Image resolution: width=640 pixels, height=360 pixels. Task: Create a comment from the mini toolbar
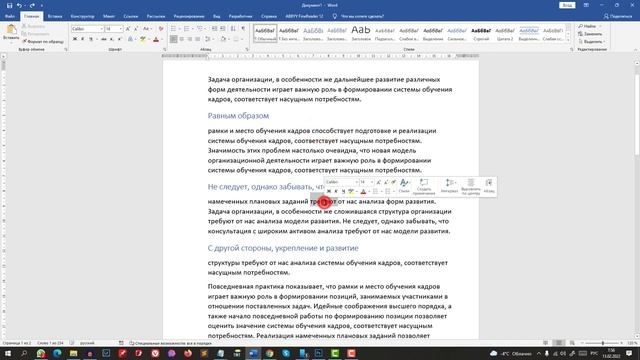[424, 187]
